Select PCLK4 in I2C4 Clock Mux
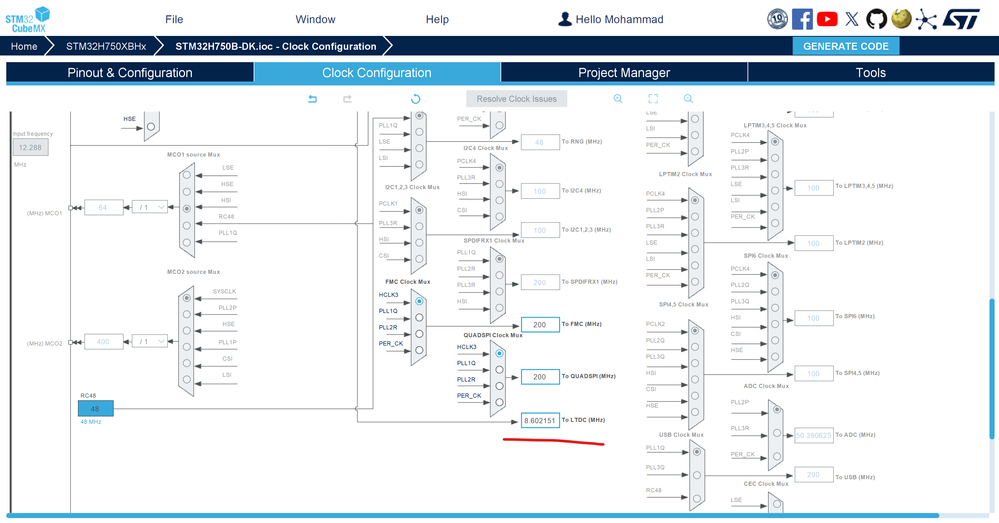 [x=500, y=168]
